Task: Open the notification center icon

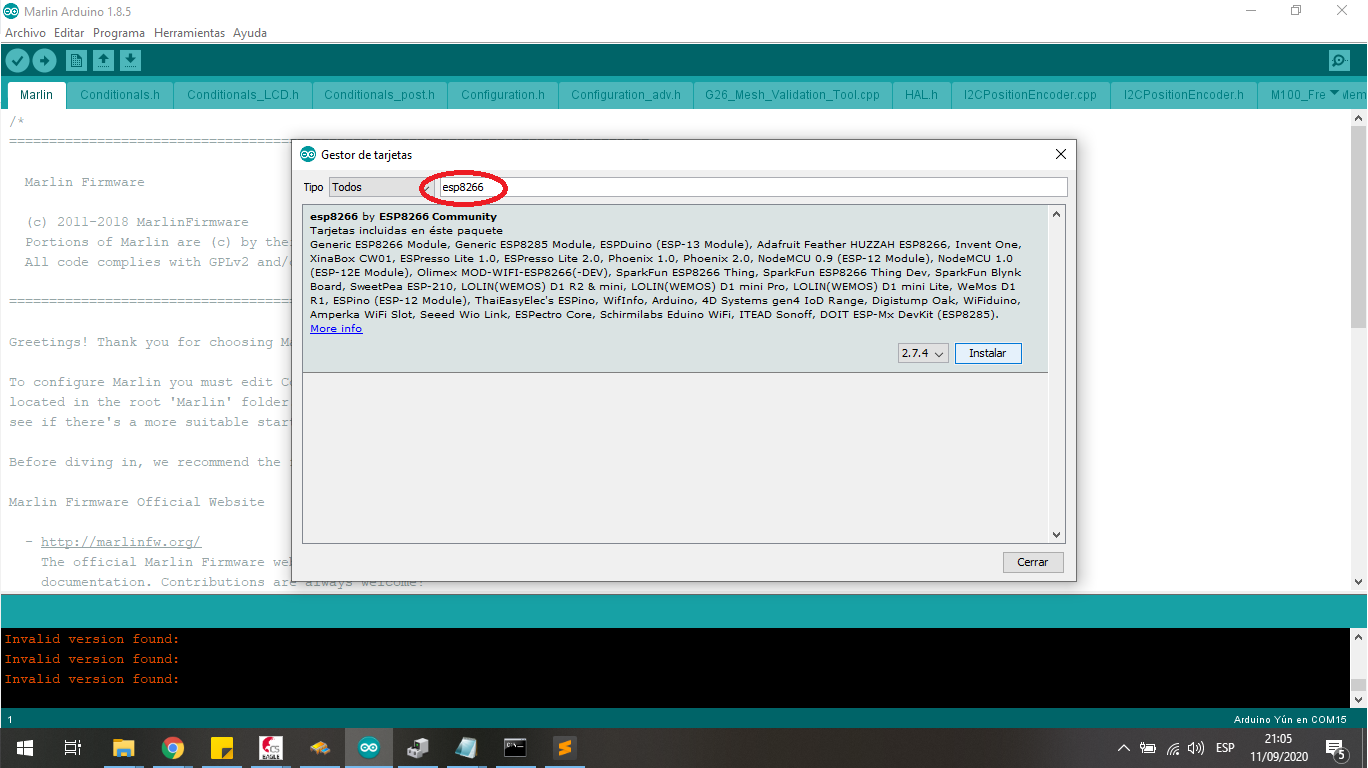Action: (x=1335, y=748)
